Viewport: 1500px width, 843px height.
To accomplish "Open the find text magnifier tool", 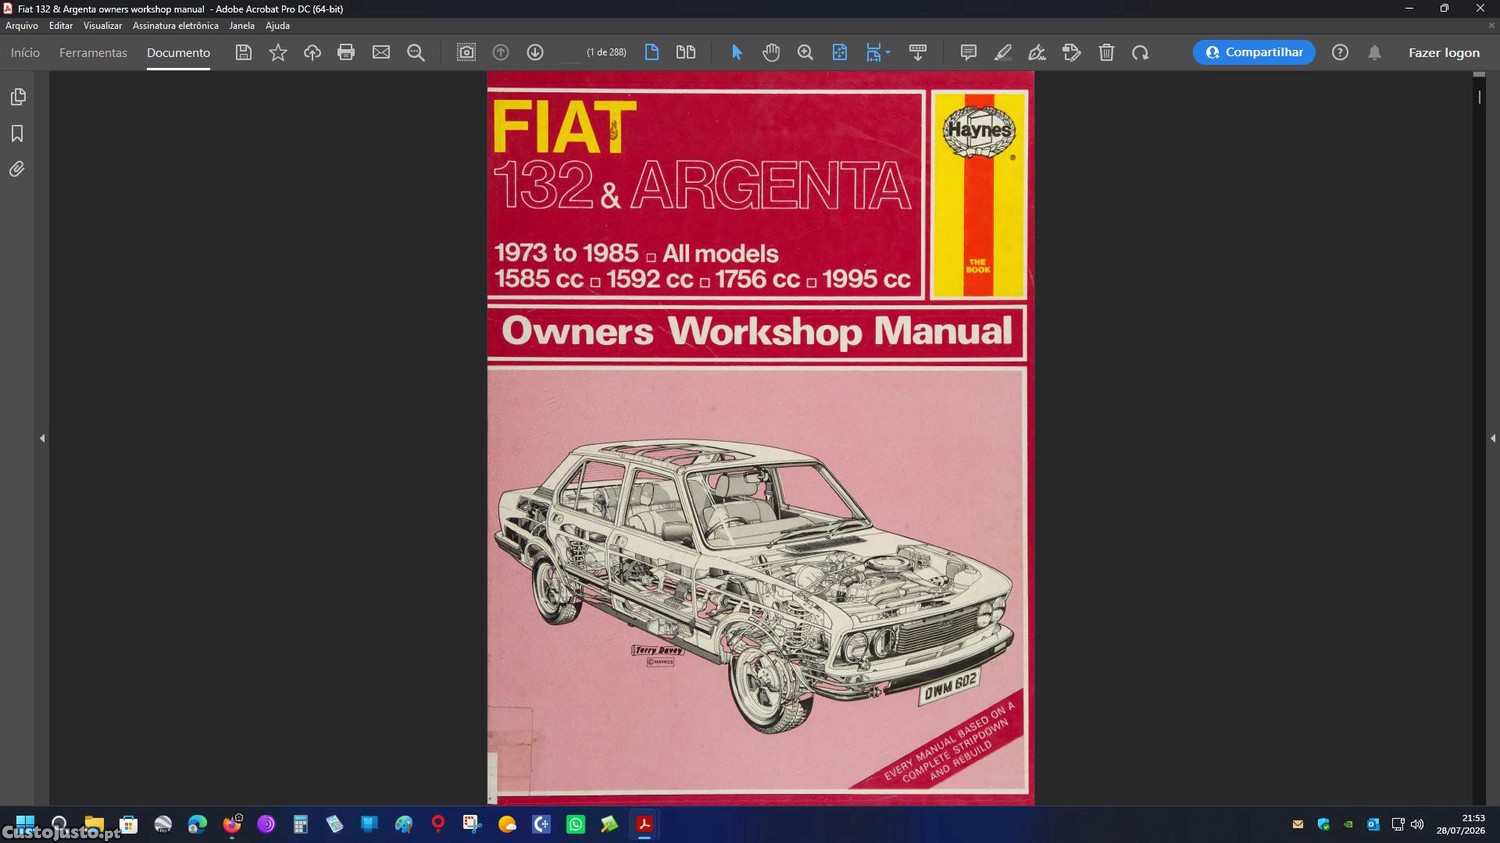I will click(x=416, y=52).
